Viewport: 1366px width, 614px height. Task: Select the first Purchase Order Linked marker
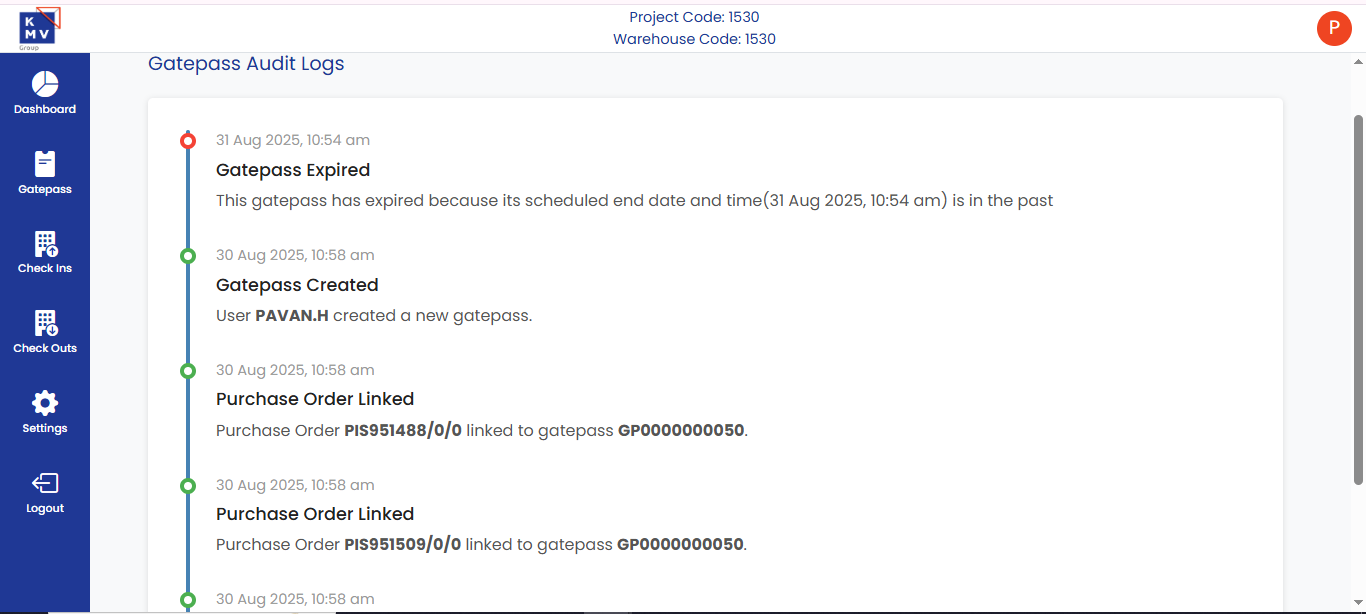[188, 371]
